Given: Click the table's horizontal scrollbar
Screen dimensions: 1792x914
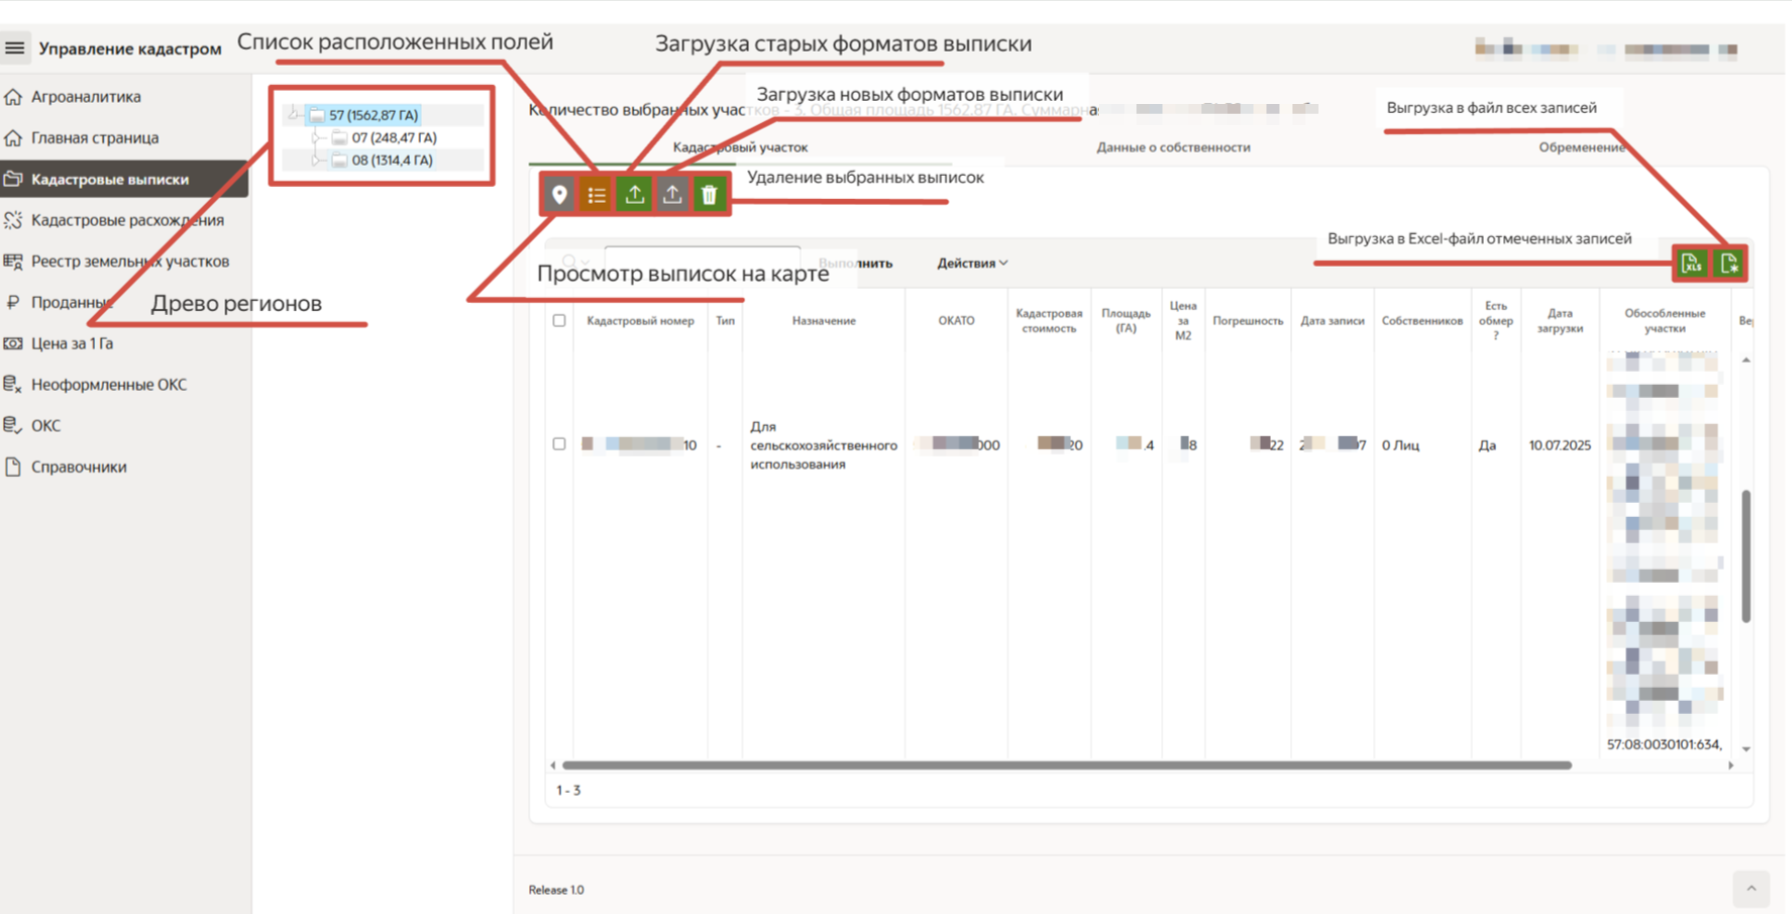Looking at the screenshot, I should click(x=1066, y=765).
